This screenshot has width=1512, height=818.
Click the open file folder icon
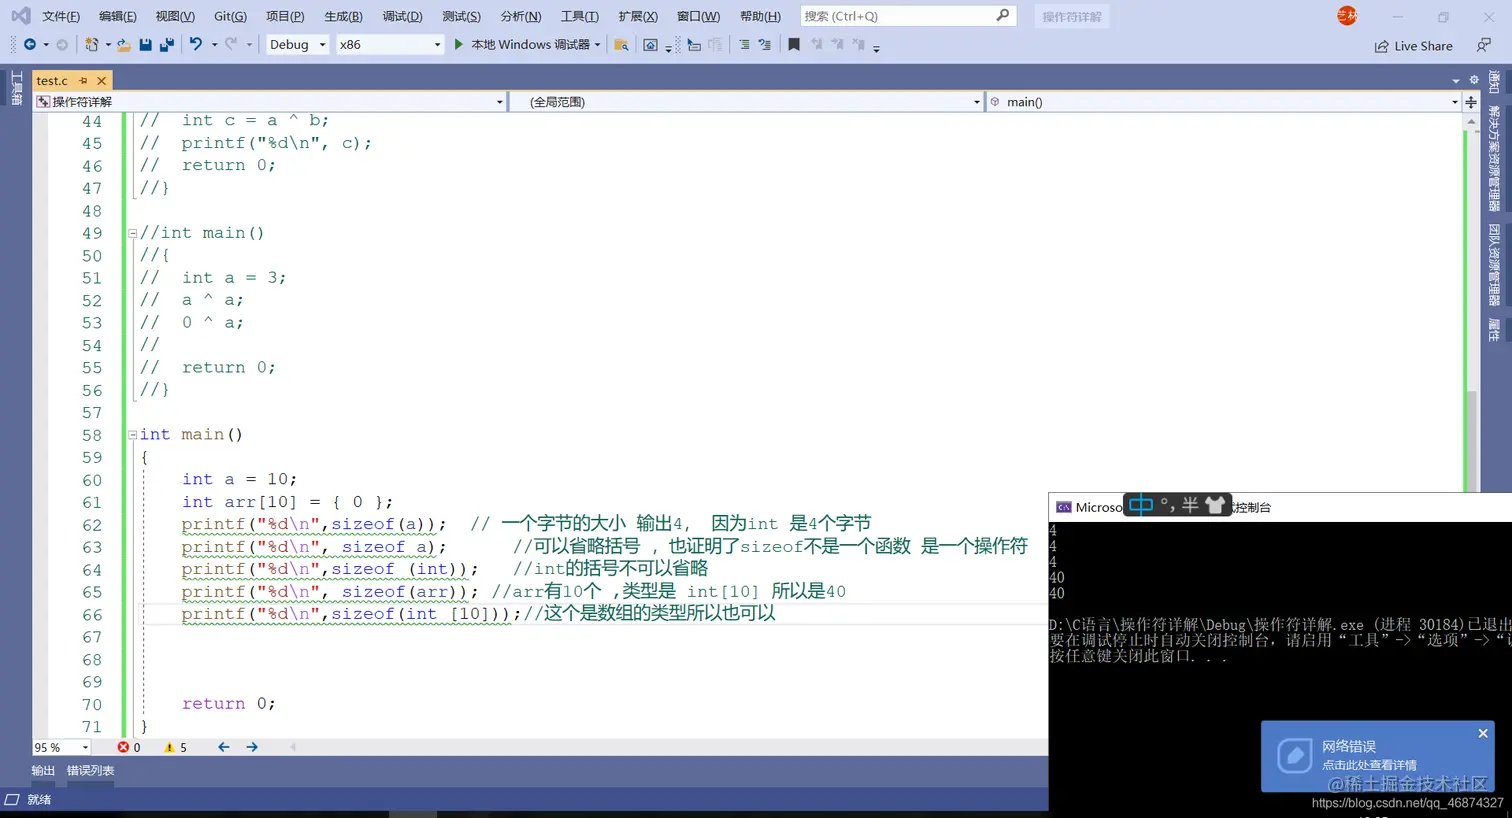[124, 45]
